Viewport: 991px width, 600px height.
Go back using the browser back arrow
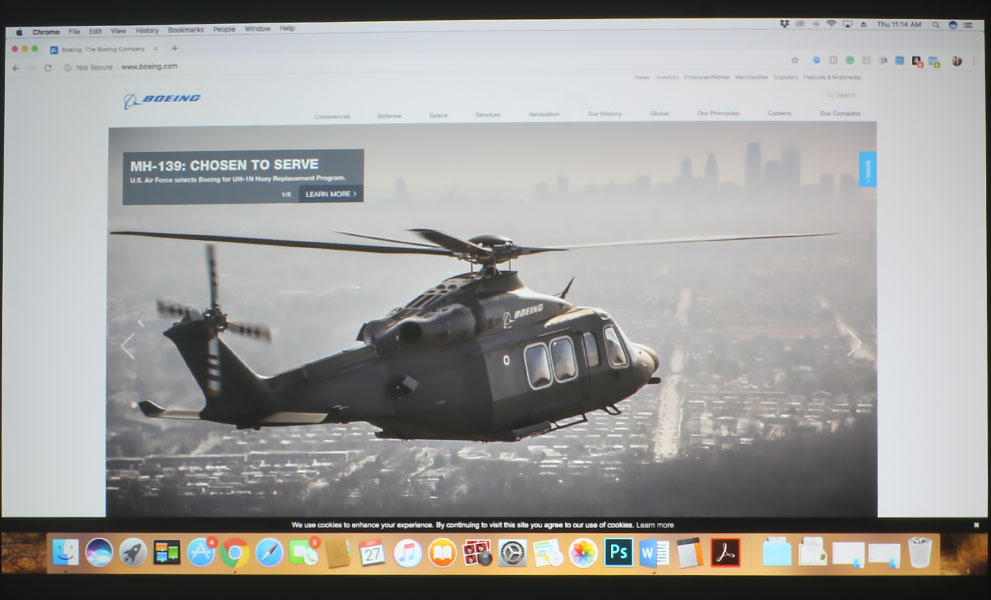tap(16, 68)
